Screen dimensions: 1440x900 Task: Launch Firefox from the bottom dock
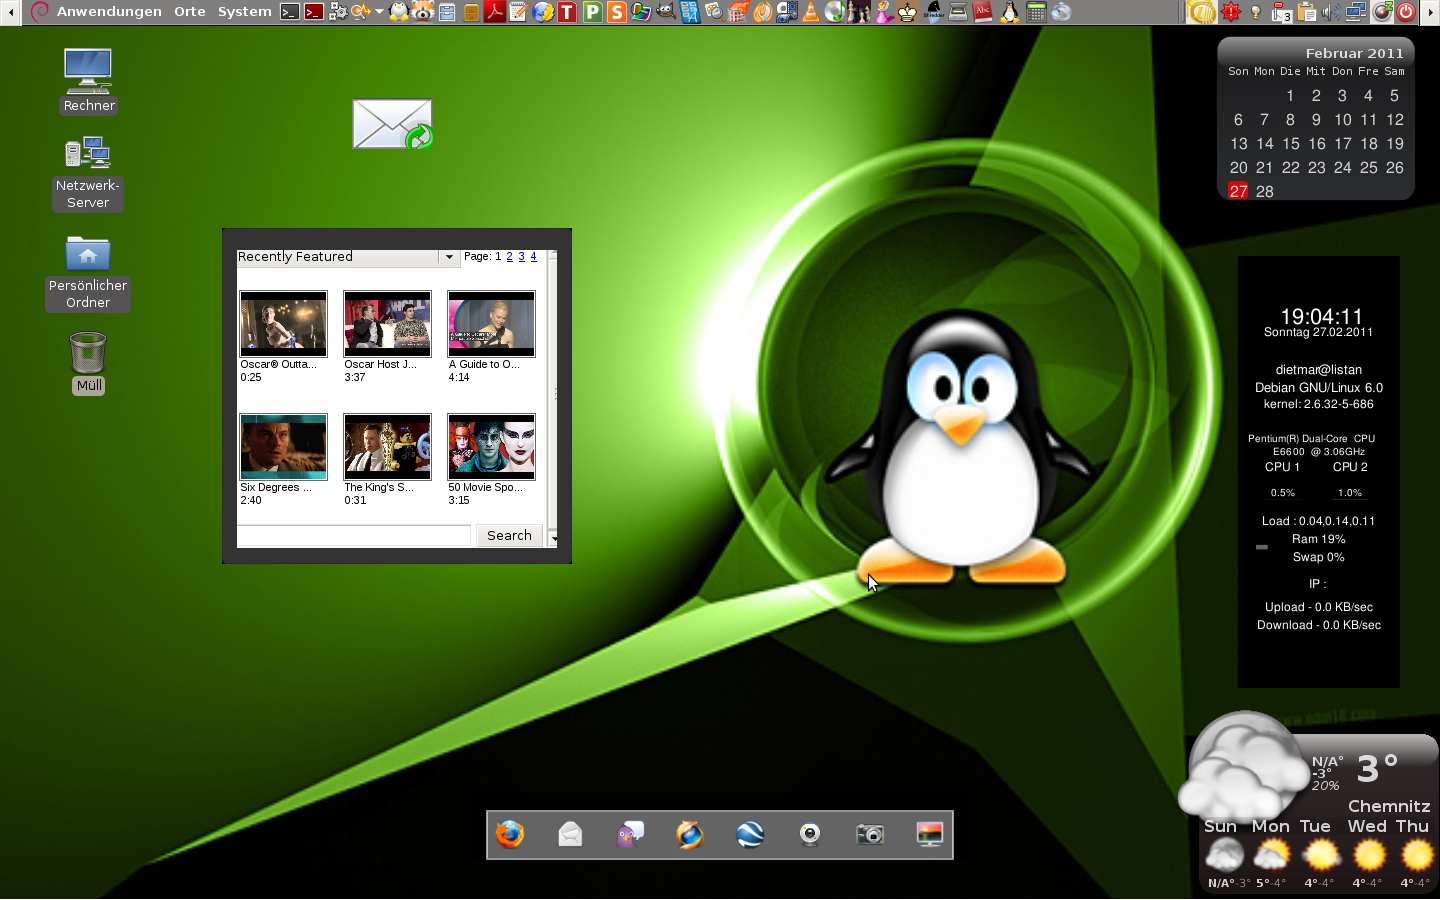510,834
